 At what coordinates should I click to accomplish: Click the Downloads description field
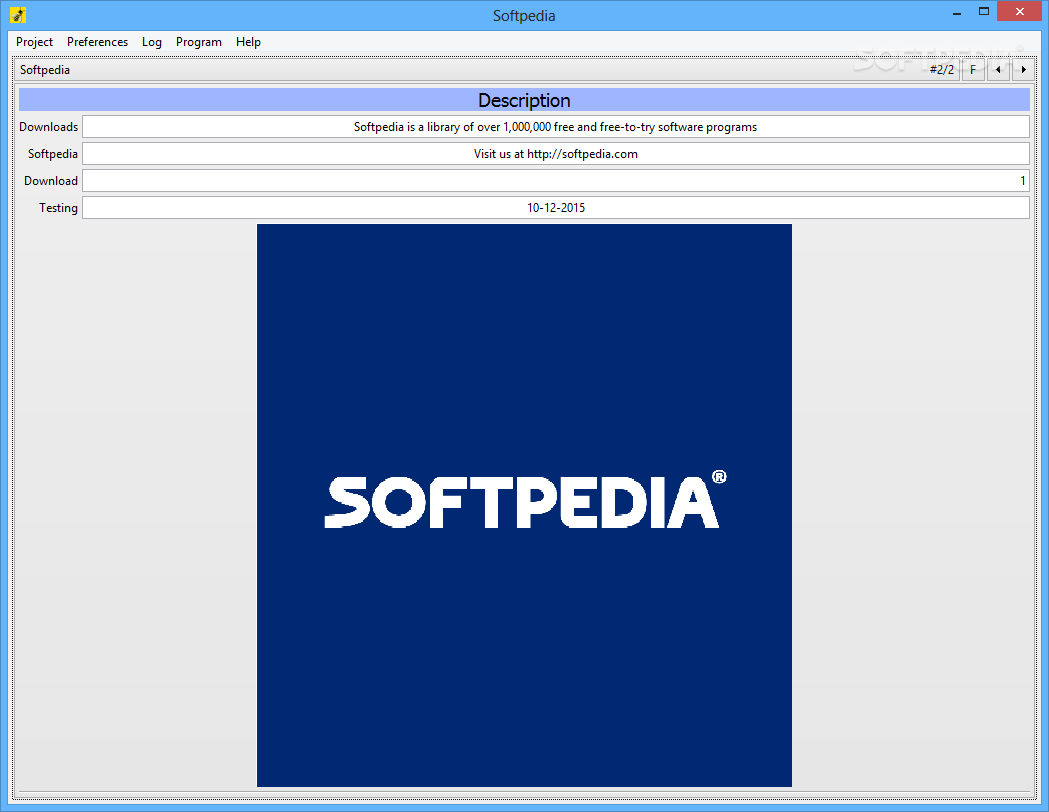[555, 126]
